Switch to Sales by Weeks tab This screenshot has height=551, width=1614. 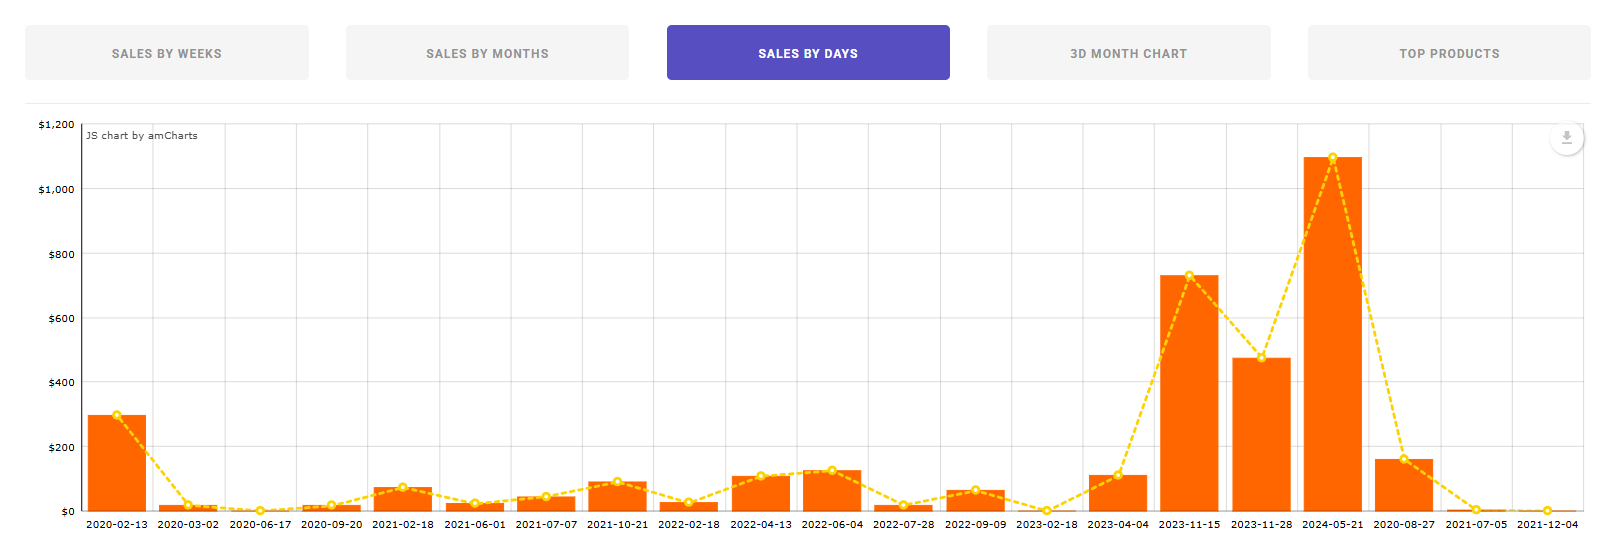[x=167, y=53]
